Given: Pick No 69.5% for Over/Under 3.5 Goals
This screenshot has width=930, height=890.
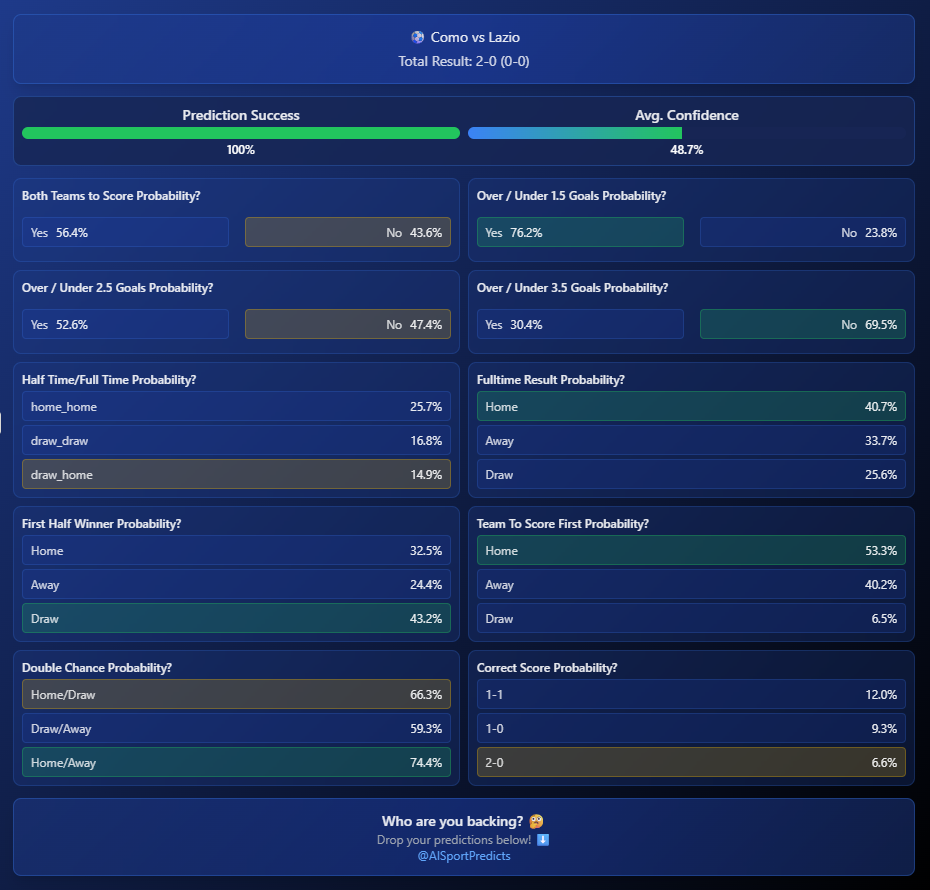Looking at the screenshot, I should (x=802, y=324).
